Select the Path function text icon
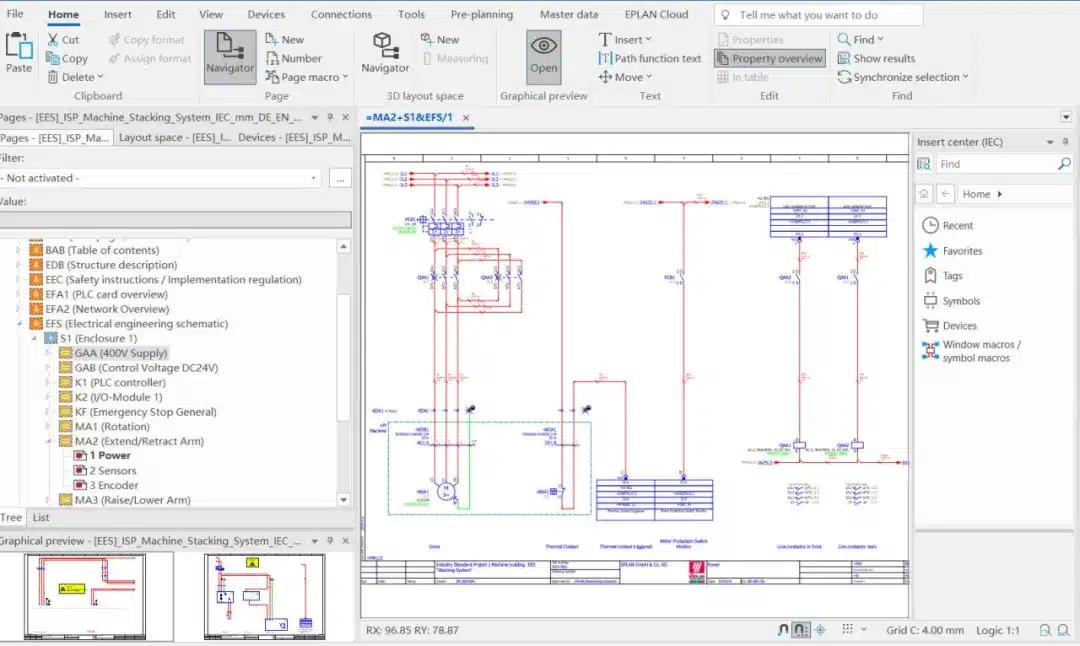 click(607, 58)
